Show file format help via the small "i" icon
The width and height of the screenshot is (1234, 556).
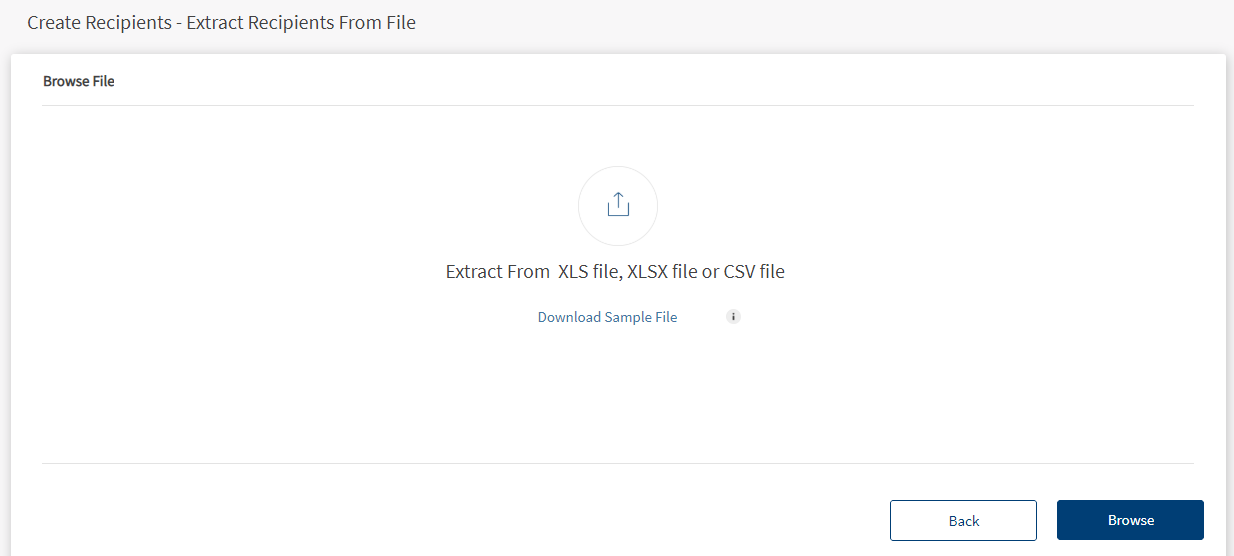click(x=733, y=317)
